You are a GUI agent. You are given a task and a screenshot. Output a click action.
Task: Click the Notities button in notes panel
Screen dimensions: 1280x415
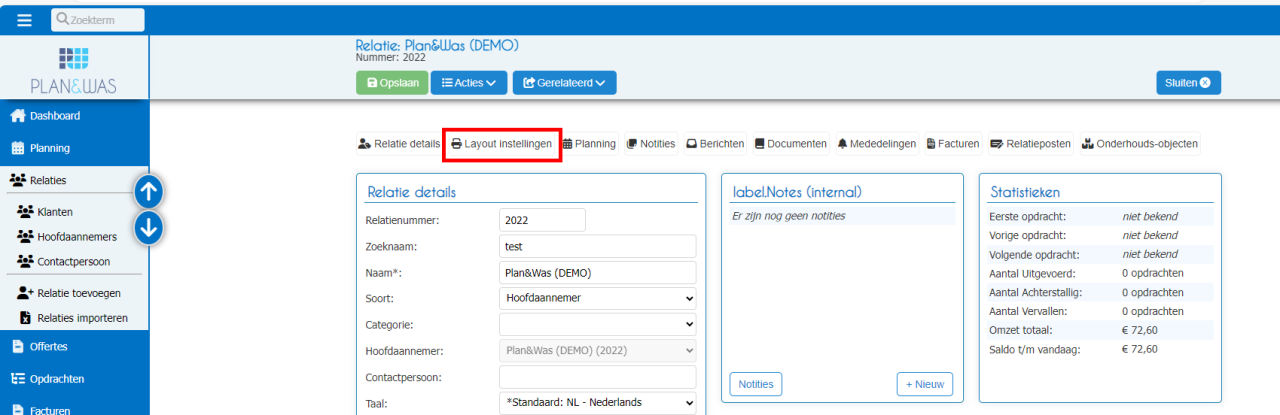point(756,384)
